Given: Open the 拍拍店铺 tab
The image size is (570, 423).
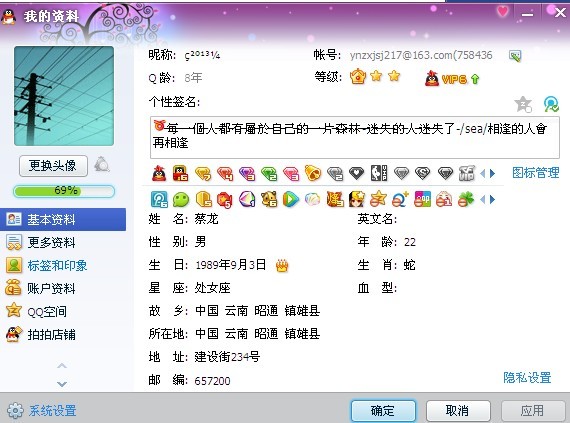Looking at the screenshot, I should point(63,334).
